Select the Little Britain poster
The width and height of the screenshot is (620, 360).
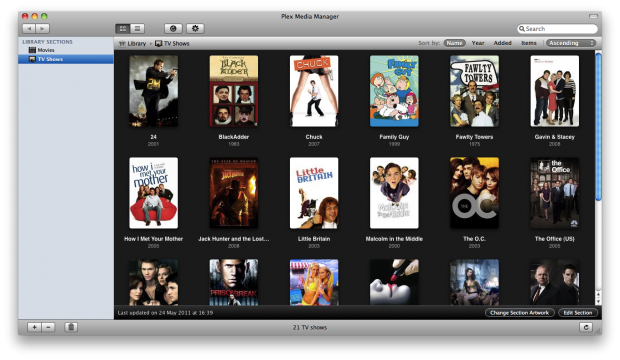point(314,193)
